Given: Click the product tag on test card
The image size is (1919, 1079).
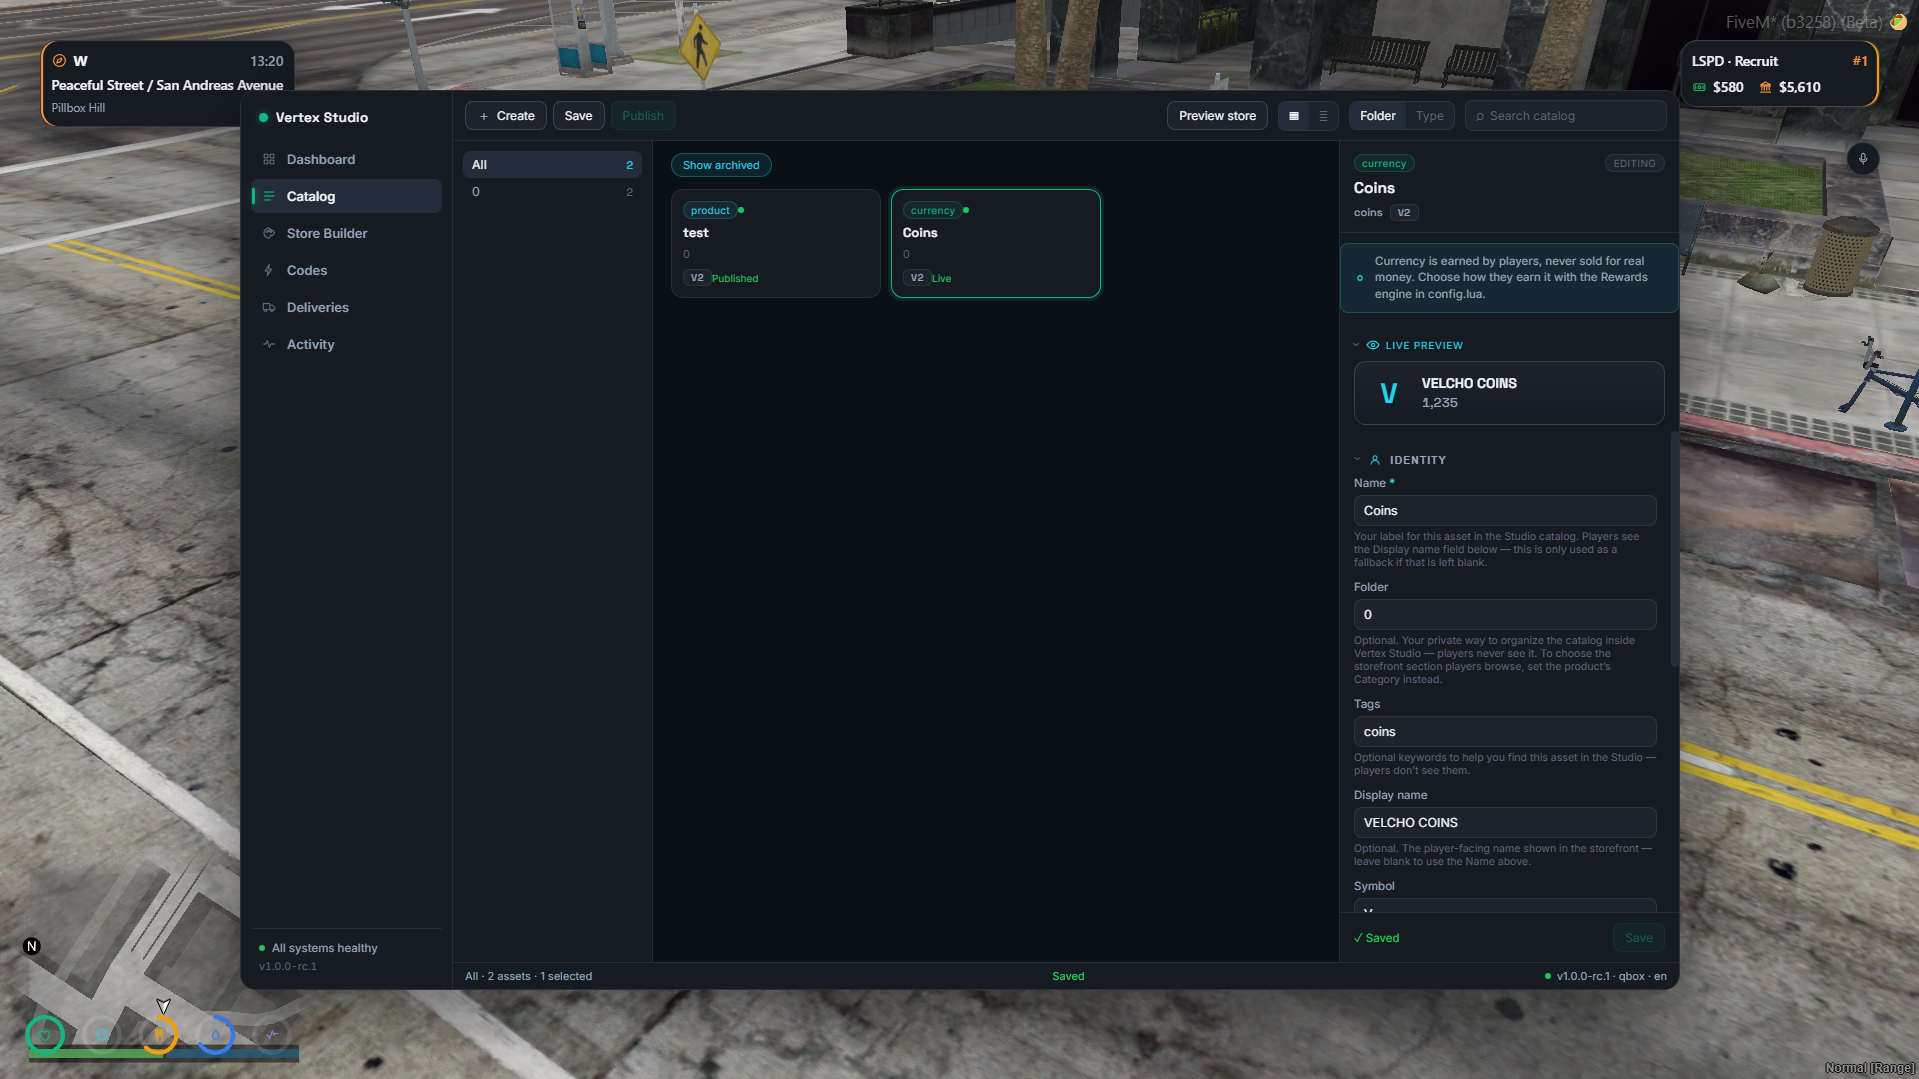Looking at the screenshot, I should point(710,211).
